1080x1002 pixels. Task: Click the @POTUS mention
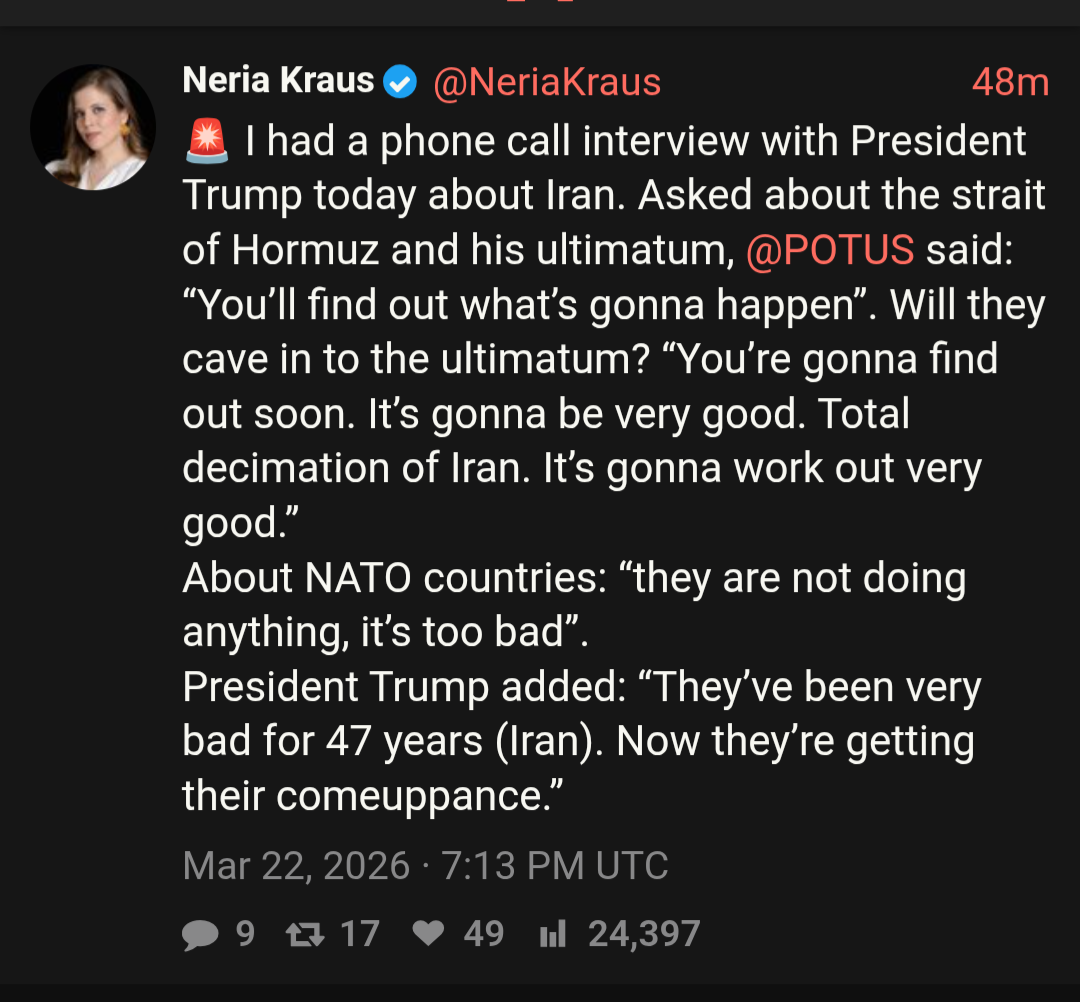click(x=830, y=250)
